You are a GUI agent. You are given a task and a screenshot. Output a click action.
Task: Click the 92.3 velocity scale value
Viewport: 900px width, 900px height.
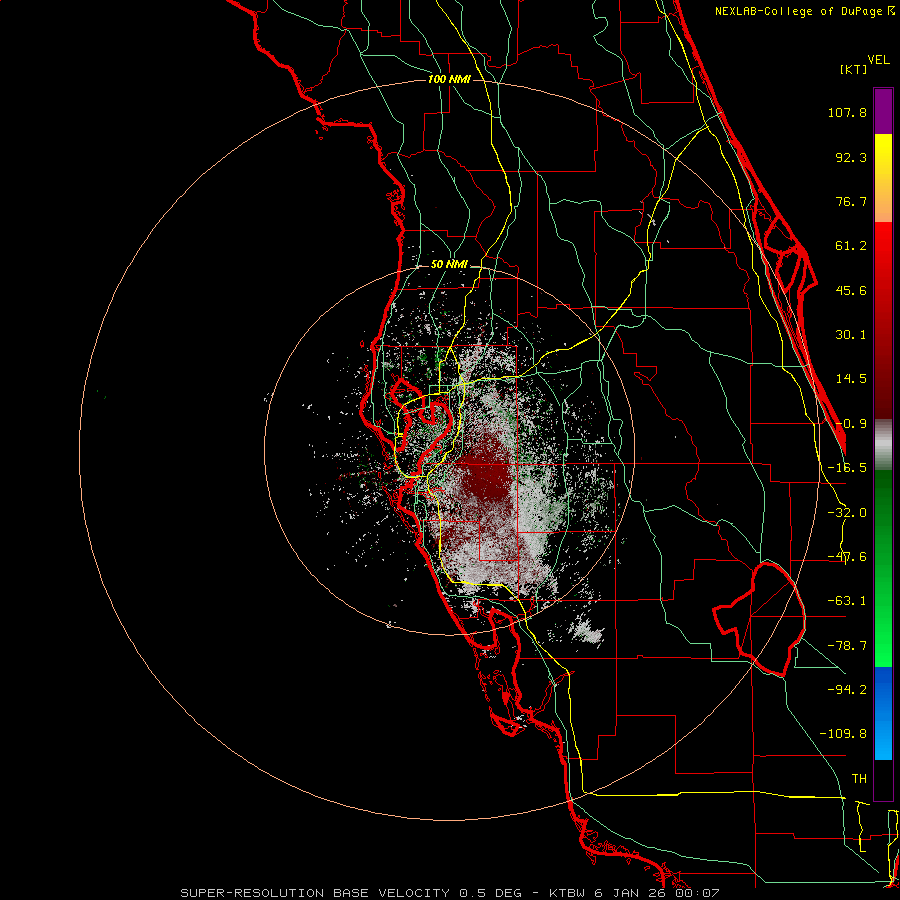[x=851, y=157]
